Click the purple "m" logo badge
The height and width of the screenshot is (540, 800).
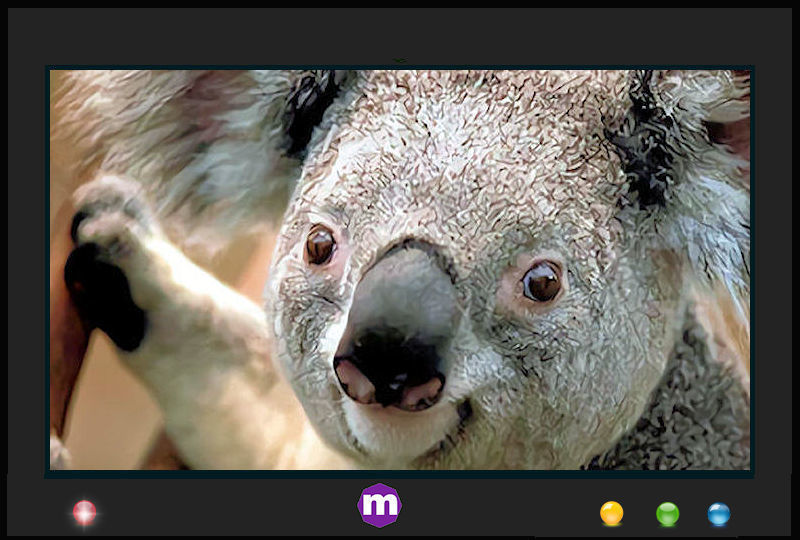tap(379, 505)
